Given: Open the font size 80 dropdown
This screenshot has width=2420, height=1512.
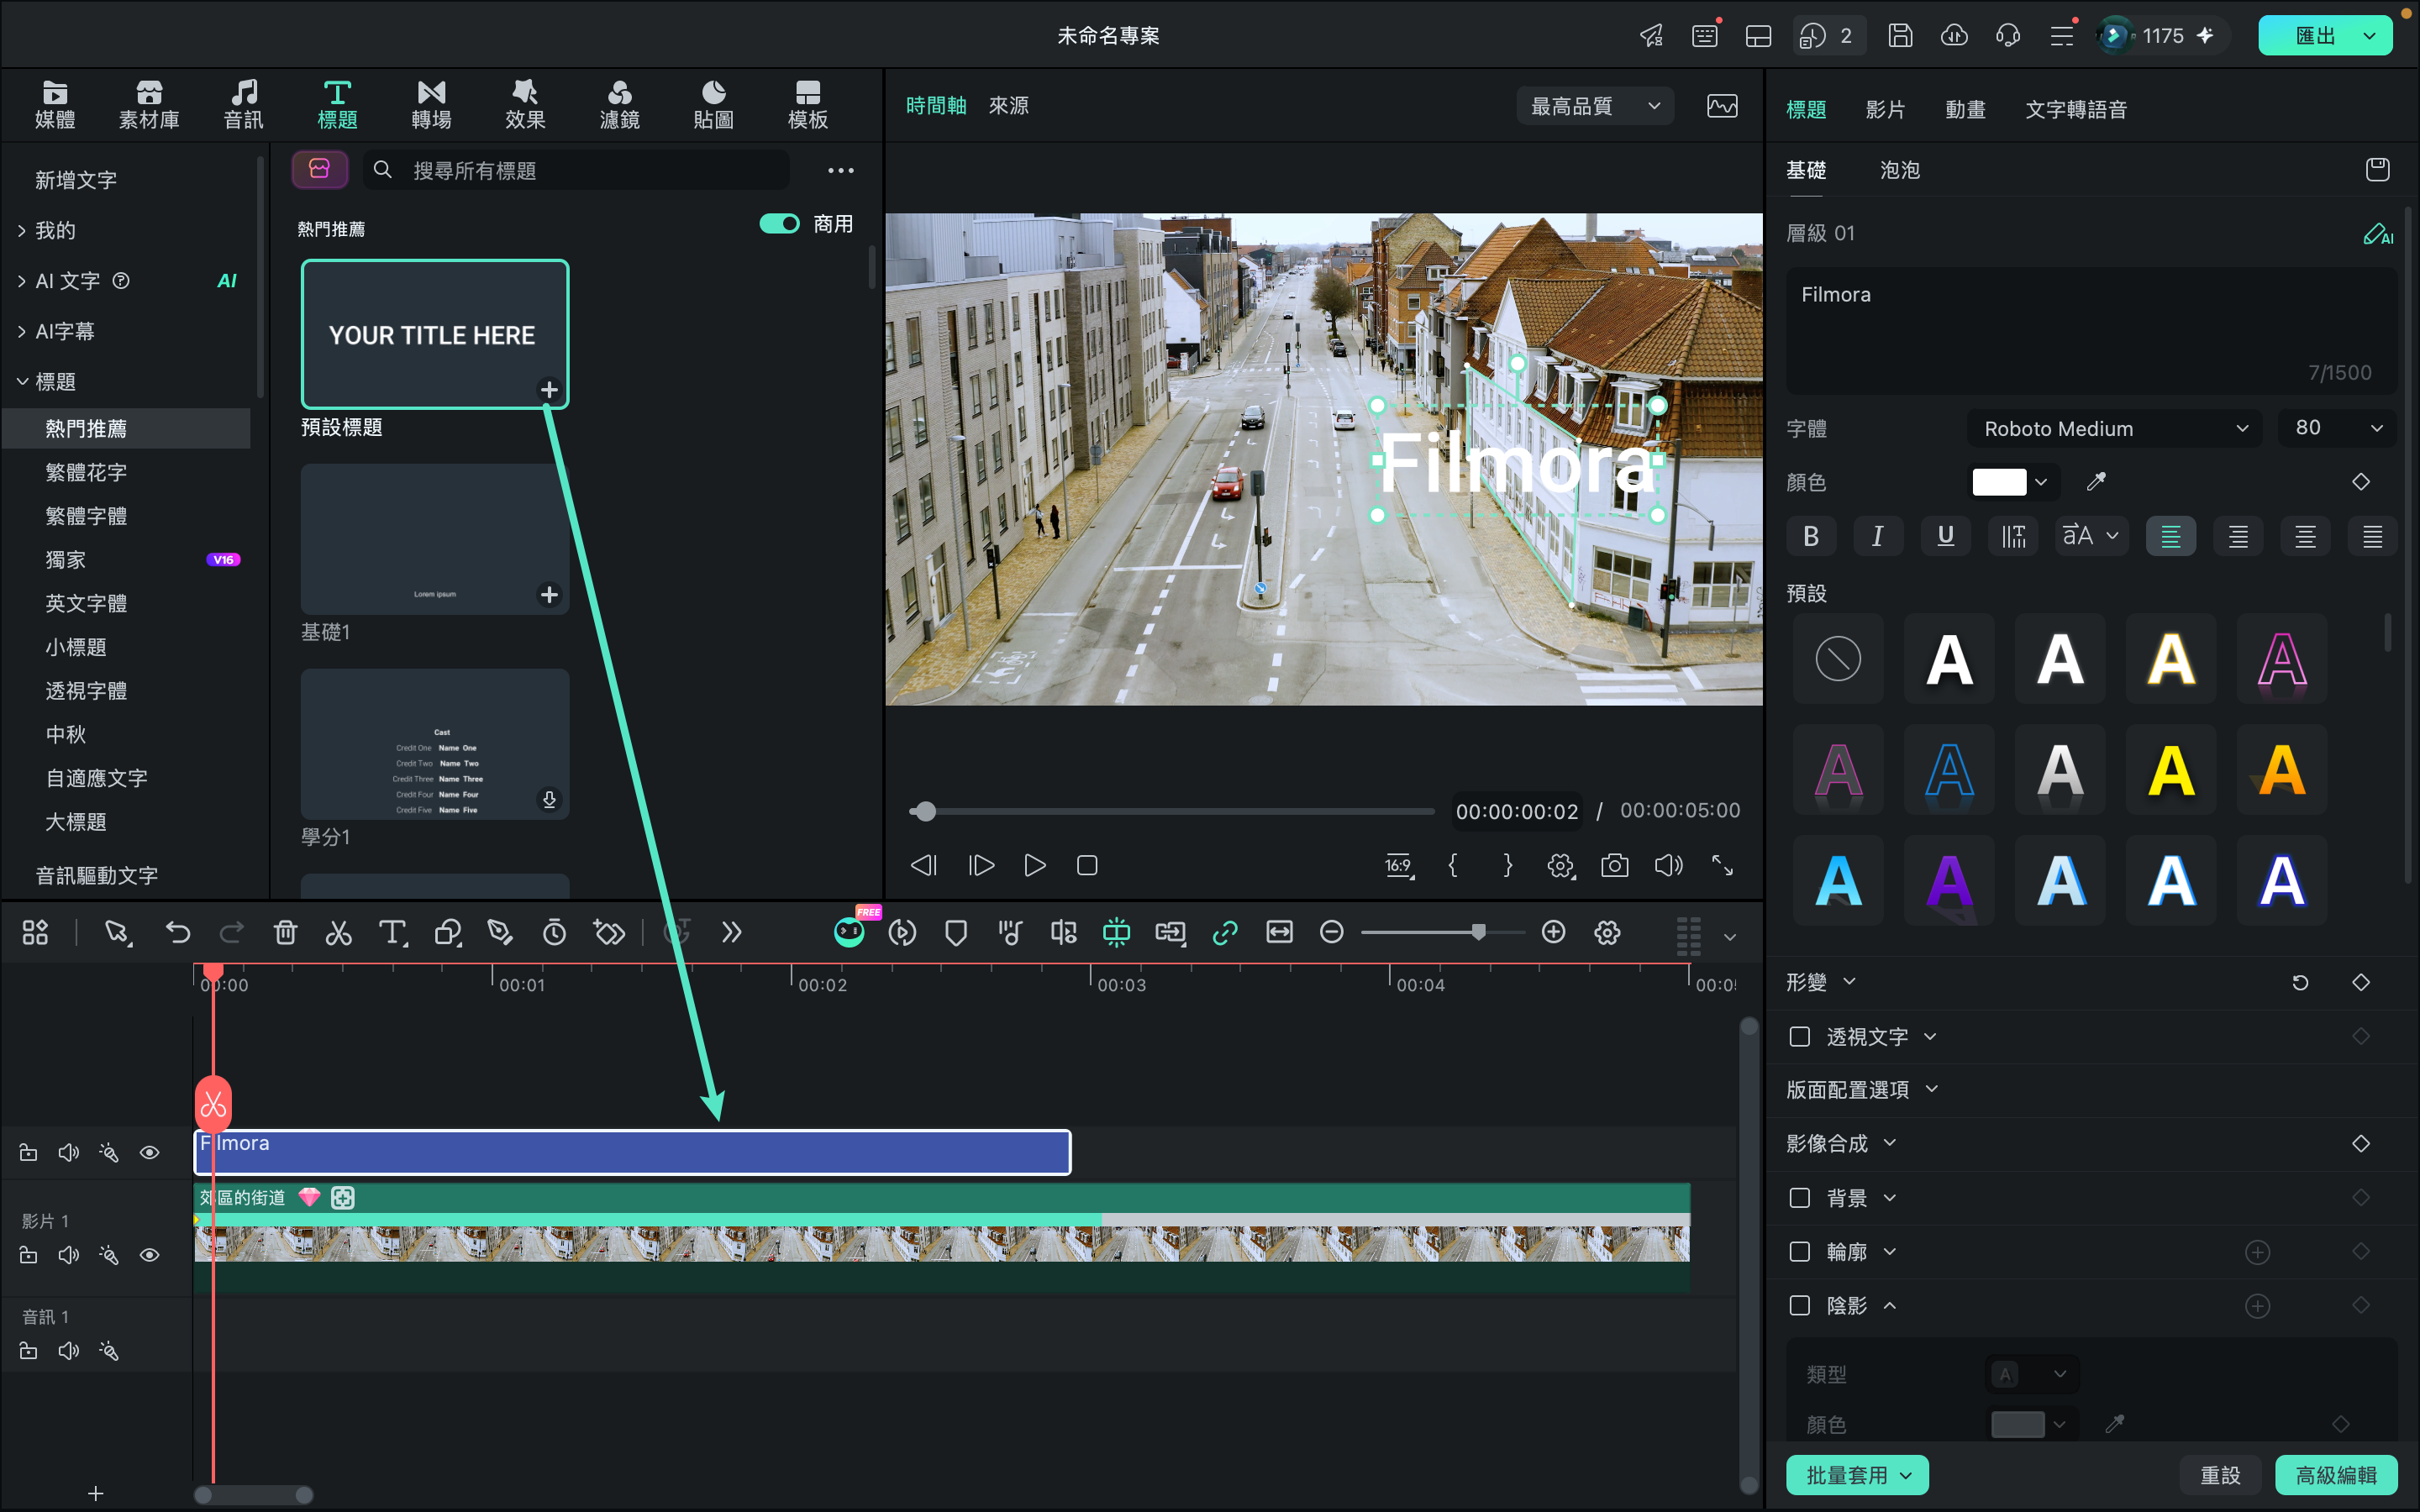Looking at the screenshot, I should 2337,428.
